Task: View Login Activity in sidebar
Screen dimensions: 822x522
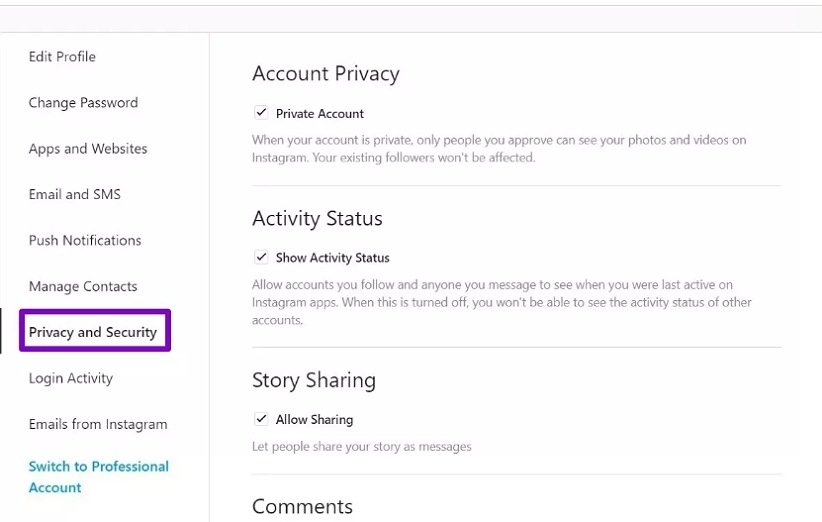Action: [70, 379]
